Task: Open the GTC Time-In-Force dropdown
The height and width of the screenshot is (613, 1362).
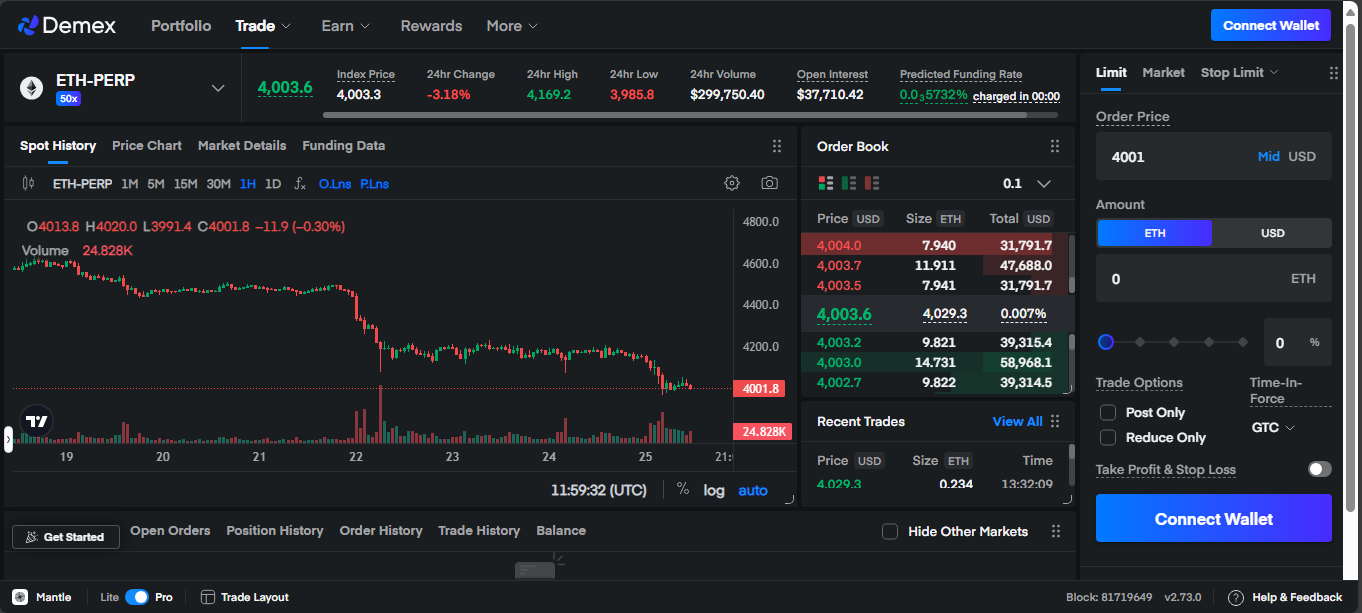Action: pos(1273,428)
